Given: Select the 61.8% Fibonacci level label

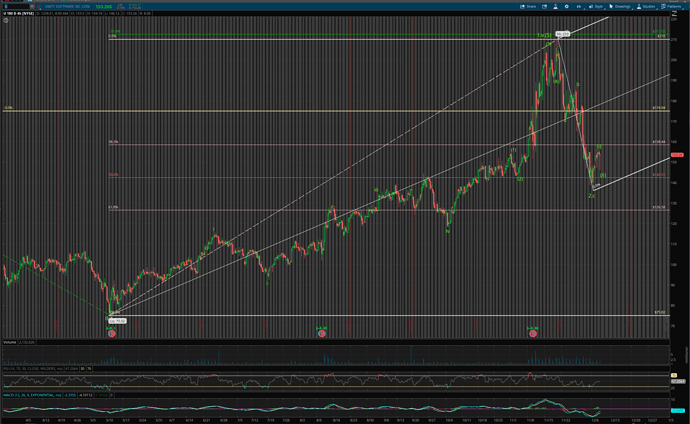Looking at the screenshot, I should tap(113, 207).
